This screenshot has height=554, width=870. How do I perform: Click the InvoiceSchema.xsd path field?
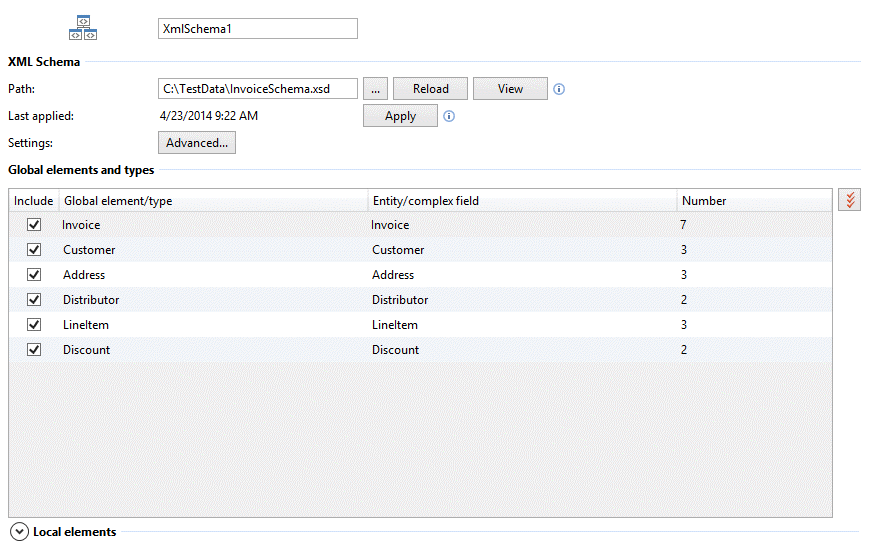257,89
